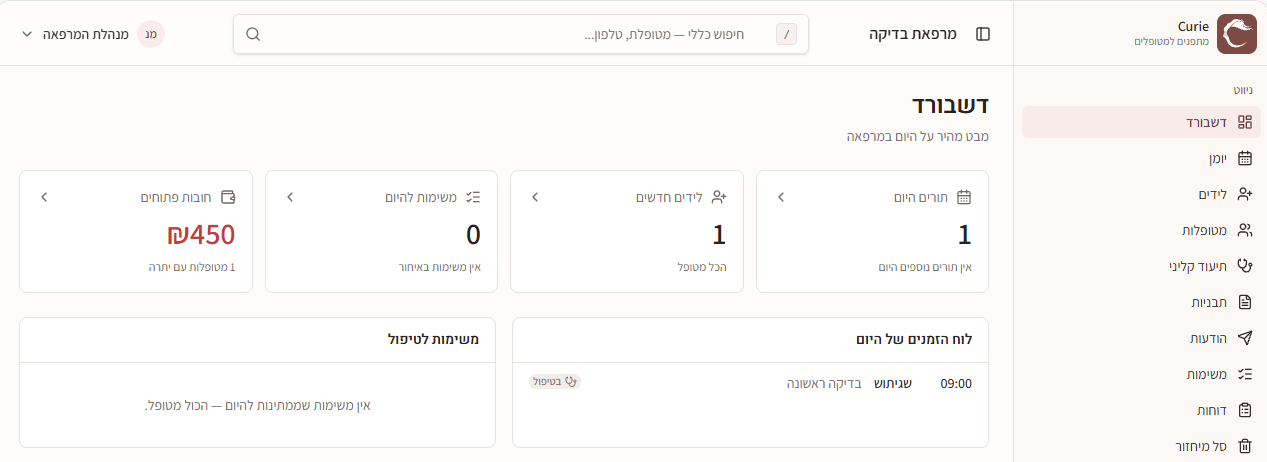Toggle the sidebar panel icon beside מרפאת בדיקה
The height and width of the screenshot is (462, 1267).
click(x=983, y=34)
